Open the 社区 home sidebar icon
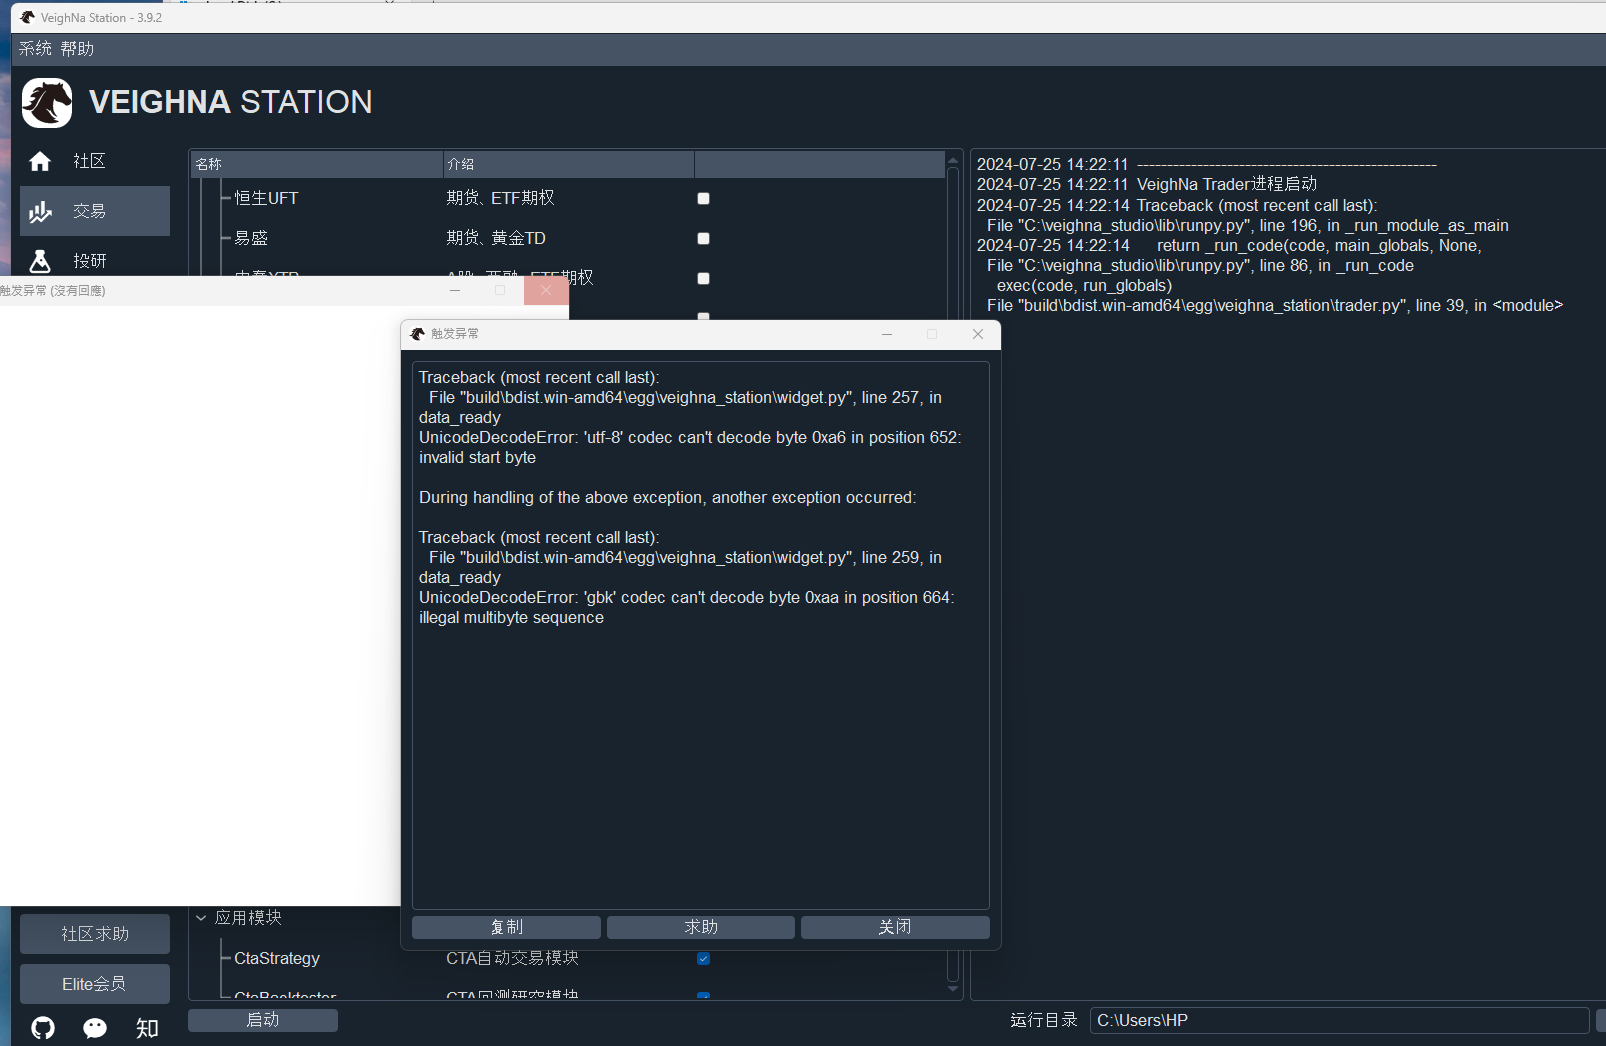This screenshot has height=1046, width=1606. [40, 161]
